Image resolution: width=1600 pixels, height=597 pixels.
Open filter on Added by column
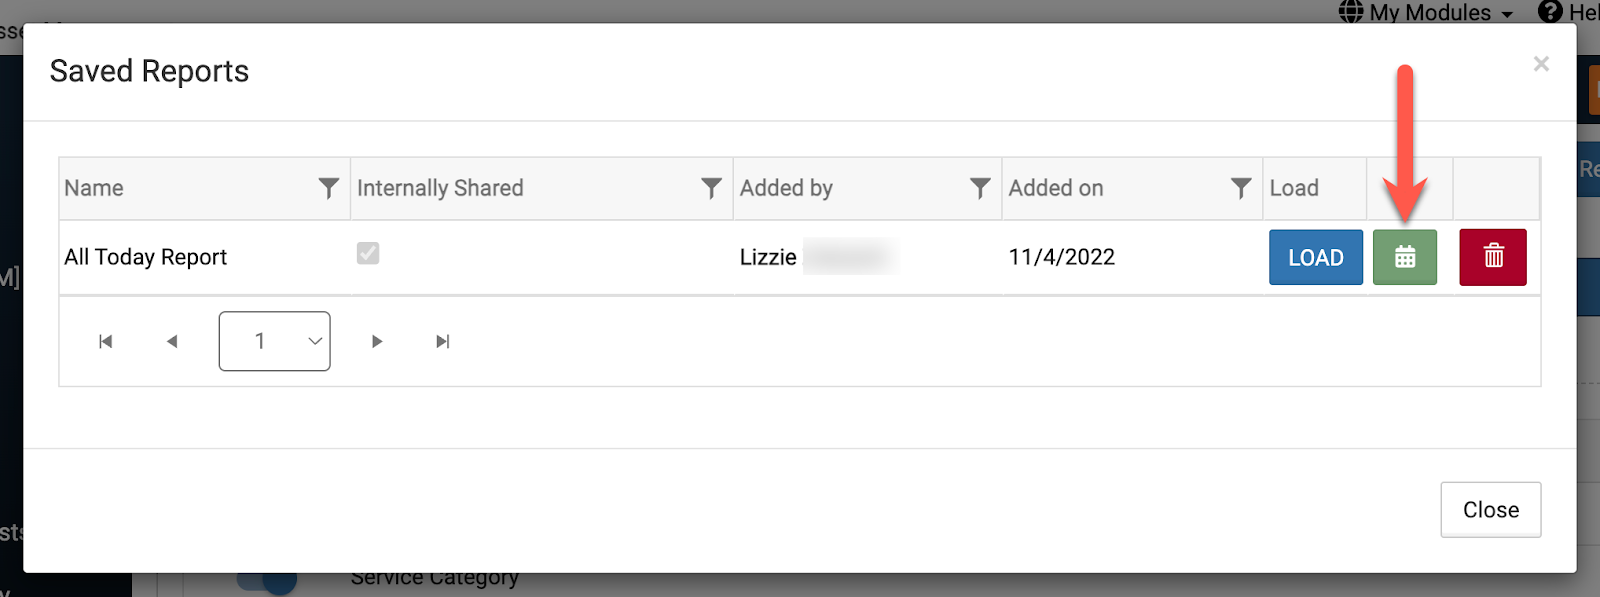[980, 188]
